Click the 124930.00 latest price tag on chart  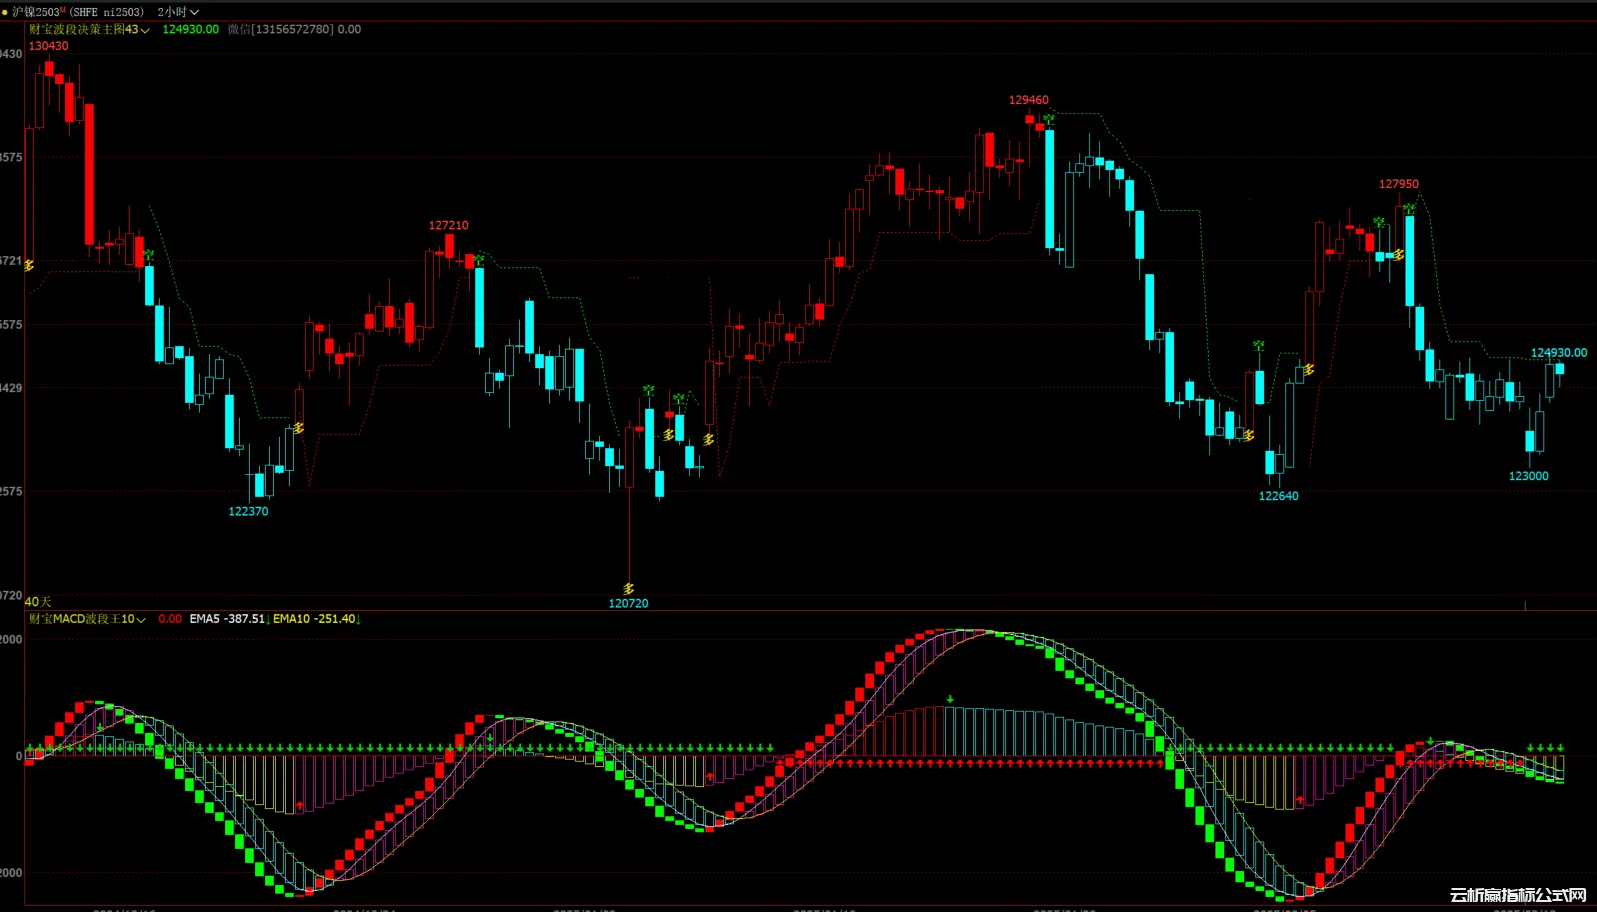[1558, 353]
